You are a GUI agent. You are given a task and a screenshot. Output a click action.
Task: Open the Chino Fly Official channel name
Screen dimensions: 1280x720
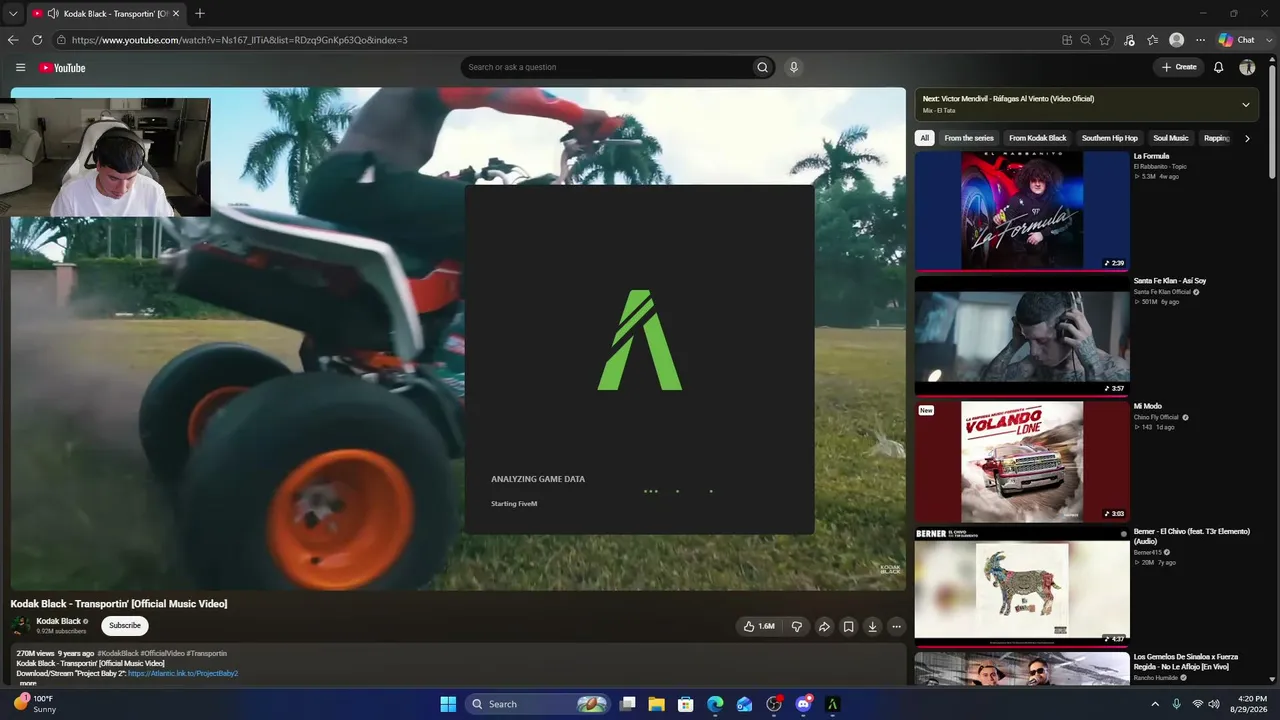[1156, 417]
